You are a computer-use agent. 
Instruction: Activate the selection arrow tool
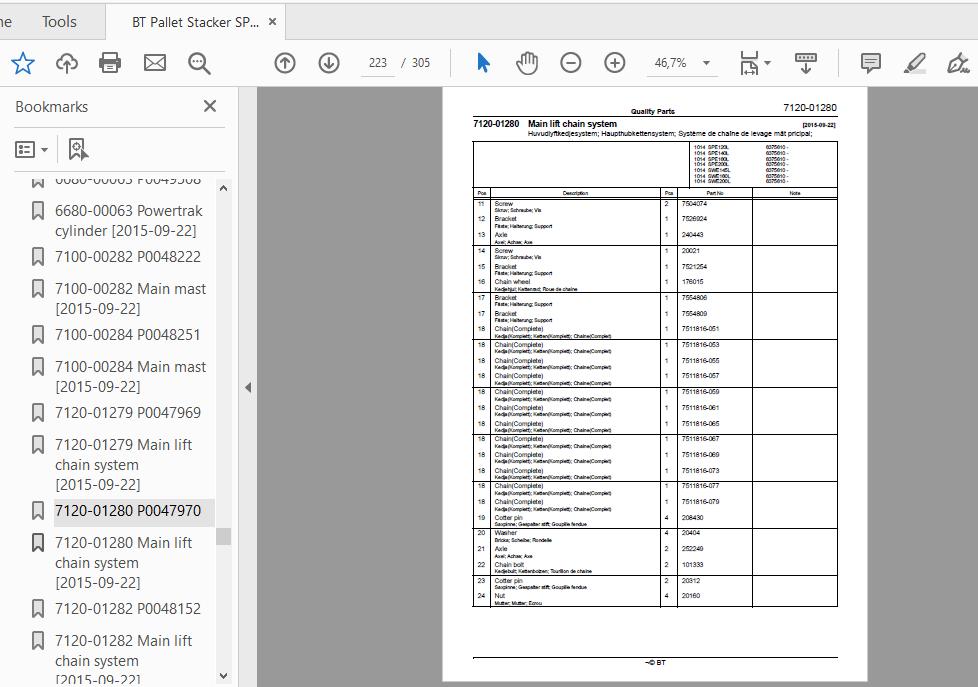[x=483, y=63]
